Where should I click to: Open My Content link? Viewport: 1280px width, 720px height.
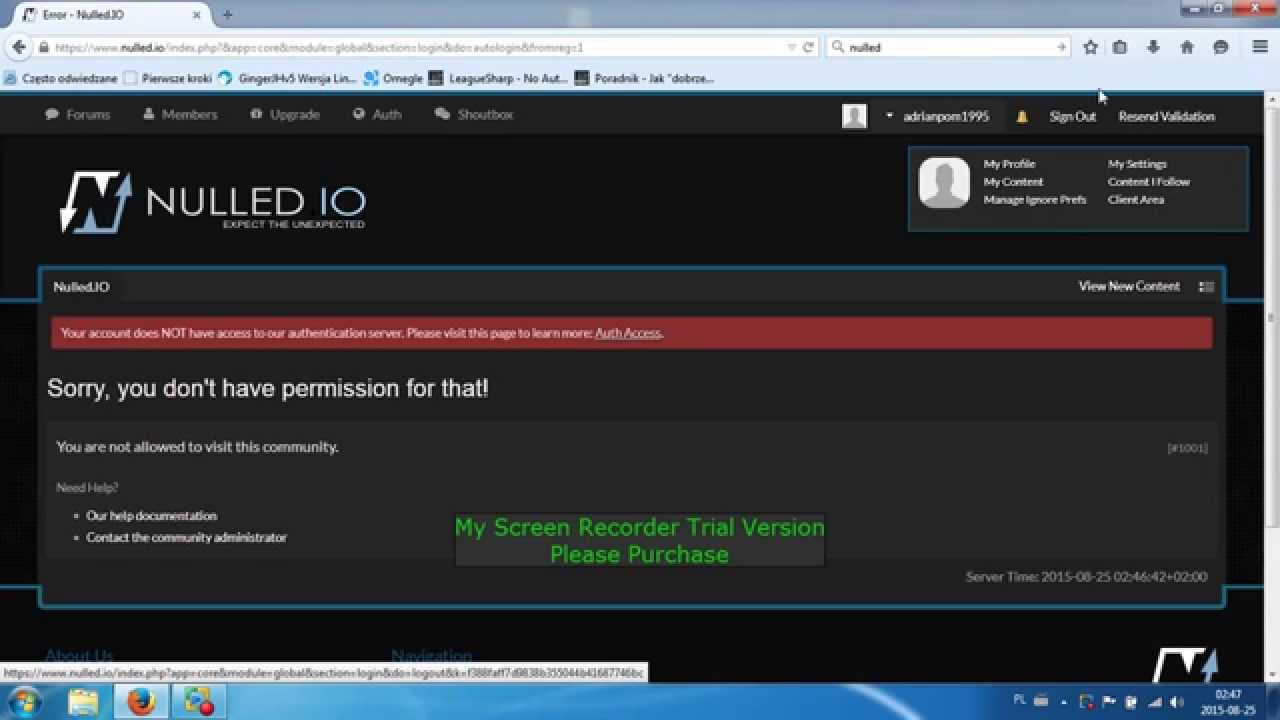coord(1013,182)
